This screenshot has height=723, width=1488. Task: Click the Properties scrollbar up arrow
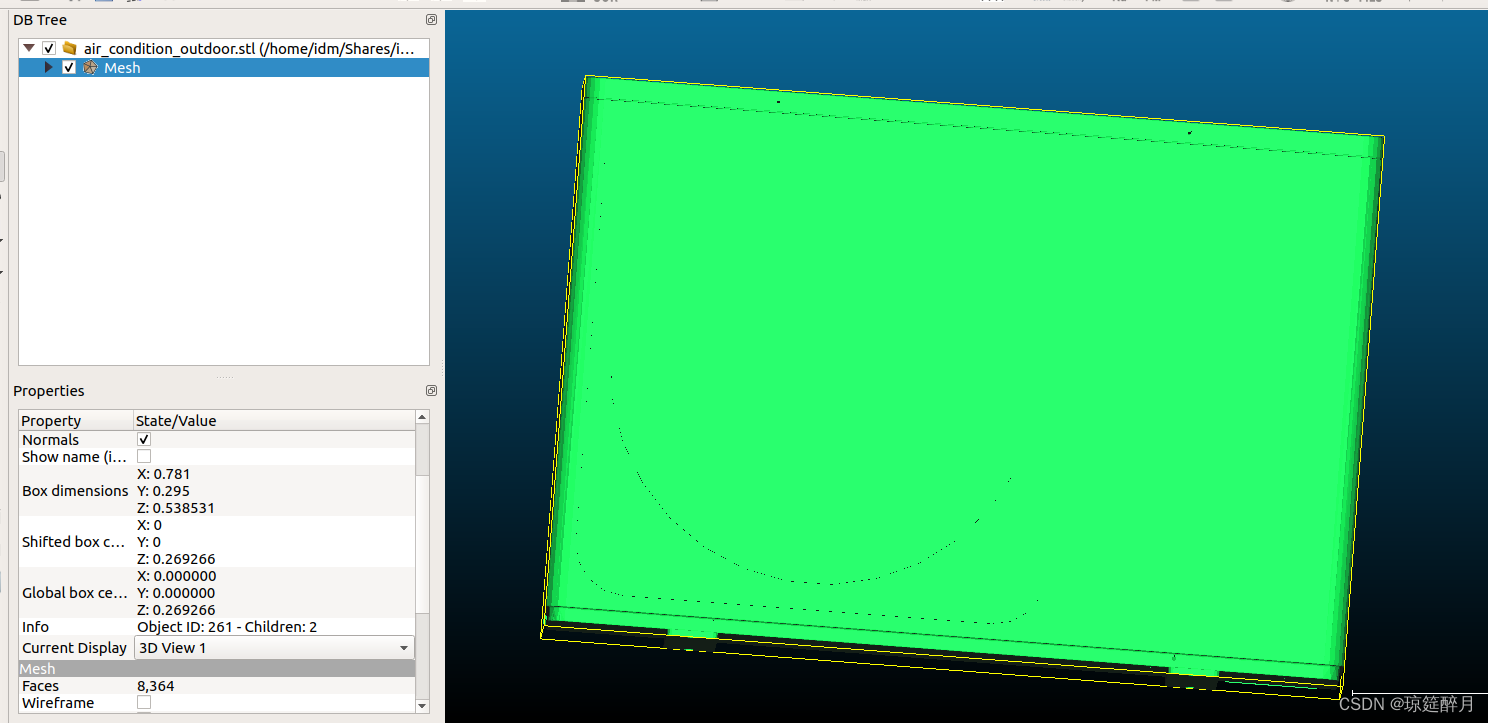click(x=423, y=417)
